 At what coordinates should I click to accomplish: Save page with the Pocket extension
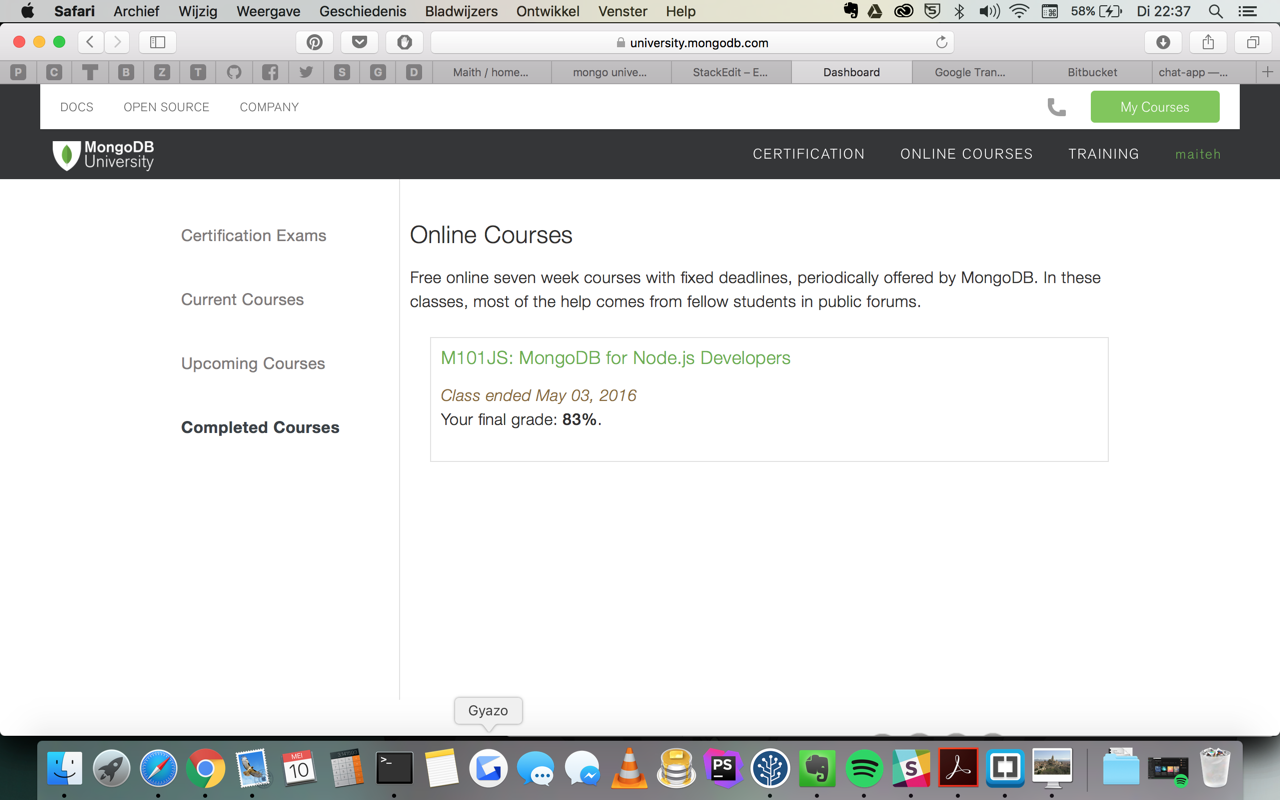(x=359, y=42)
